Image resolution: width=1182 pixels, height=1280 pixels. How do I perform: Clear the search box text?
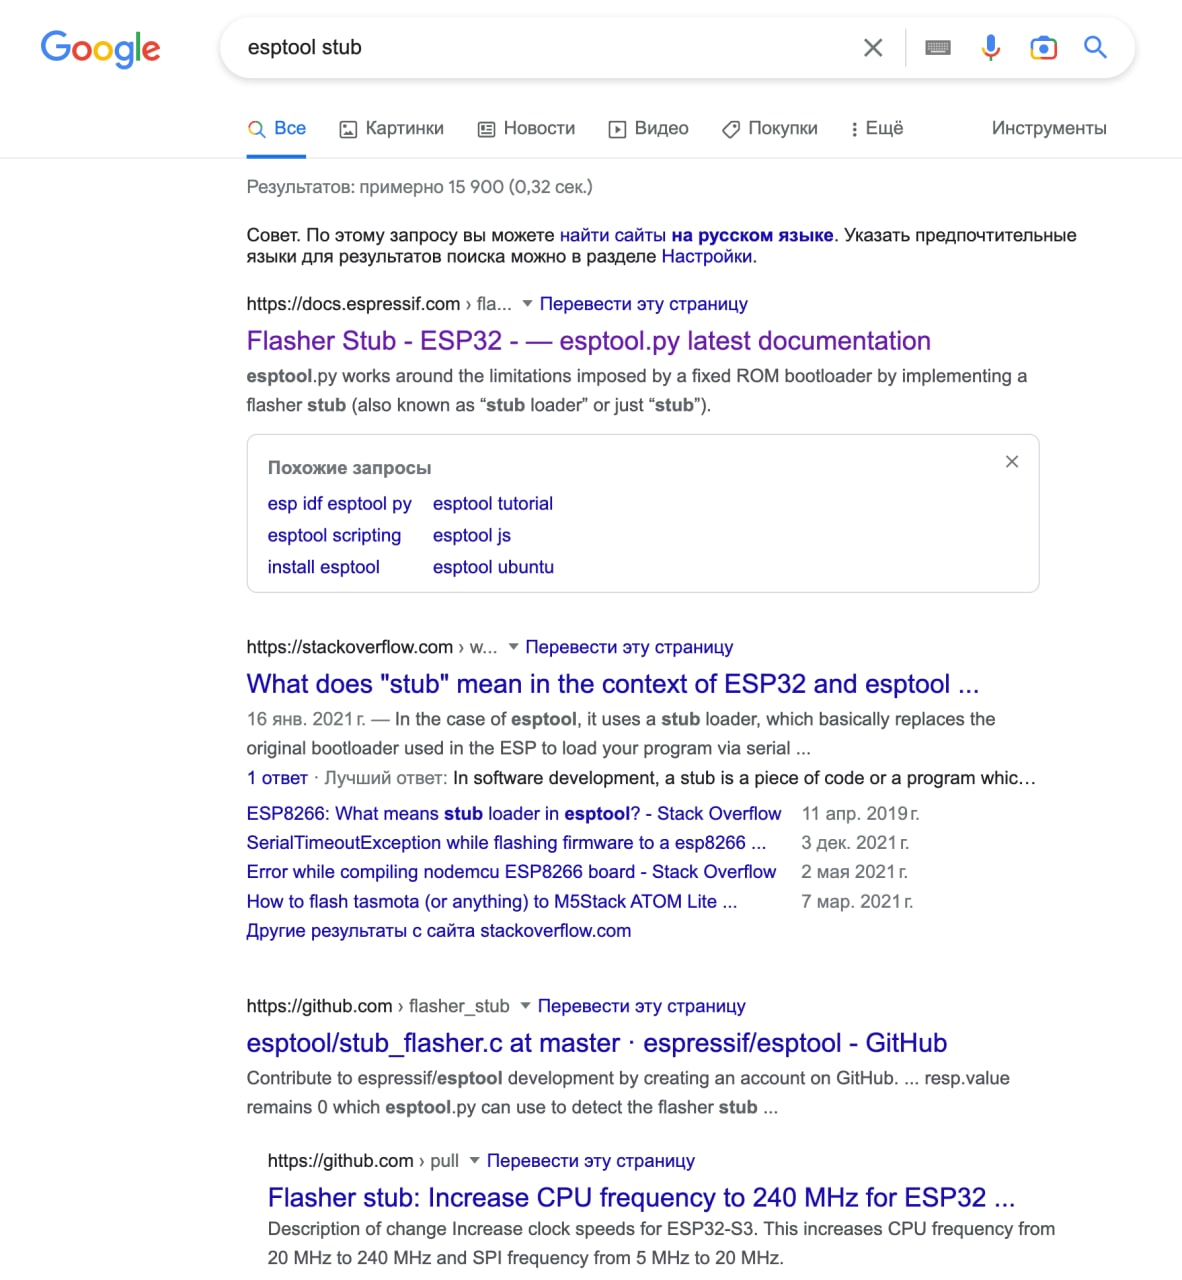(x=873, y=48)
